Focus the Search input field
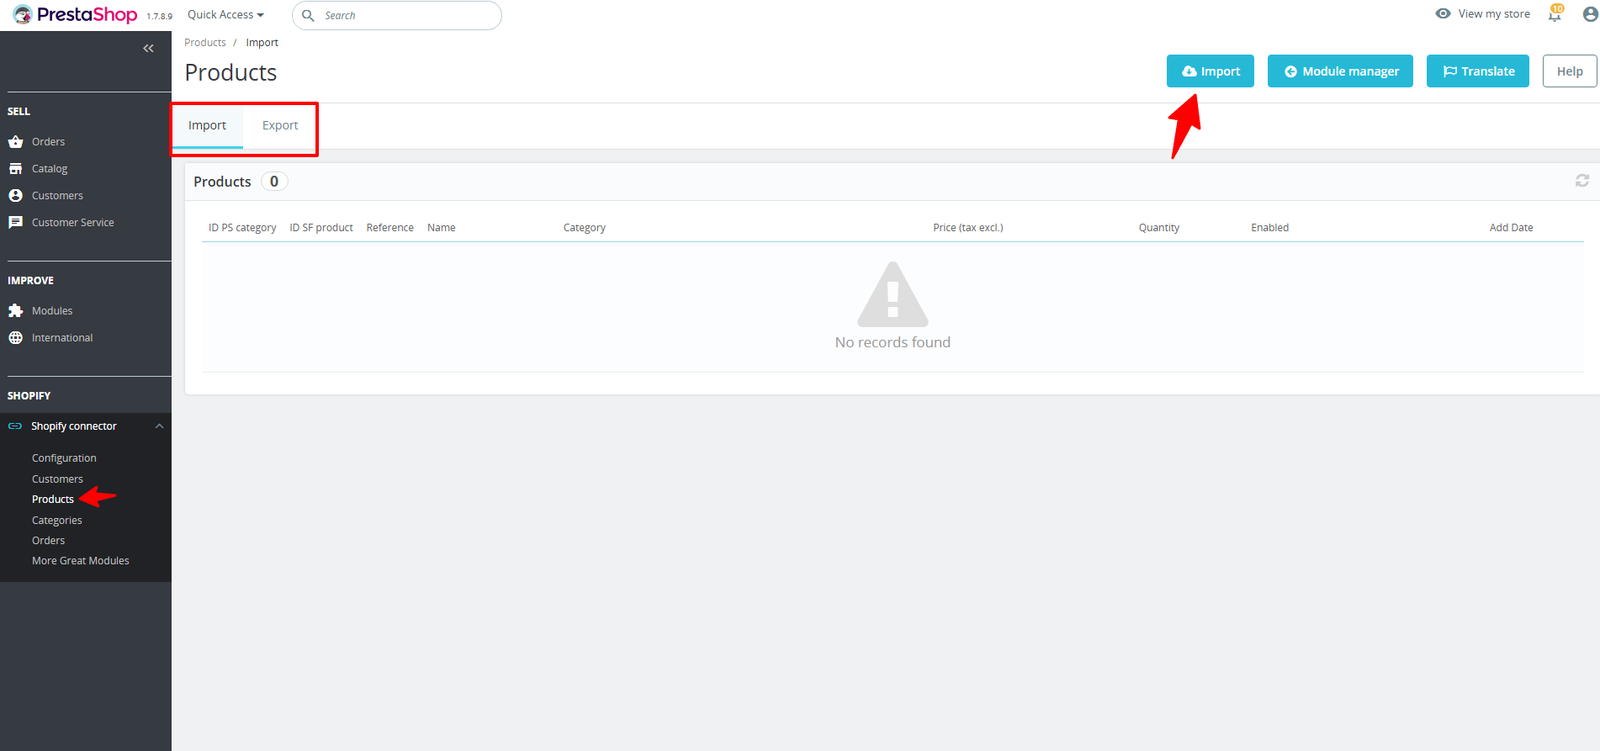 [x=397, y=15]
